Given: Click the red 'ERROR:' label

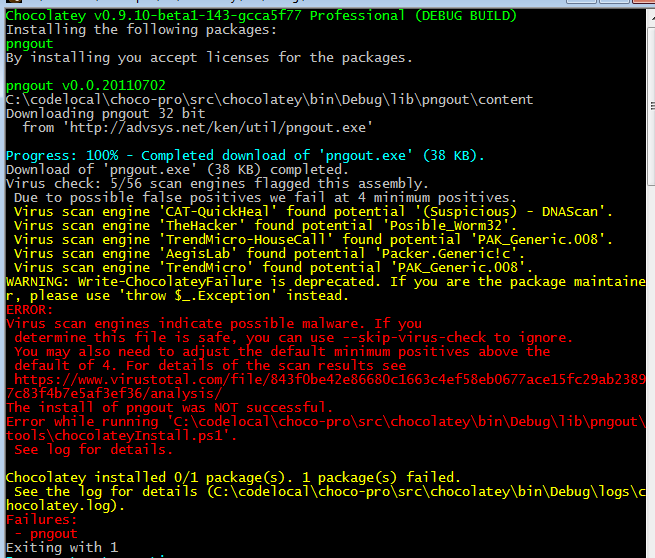Looking at the screenshot, I should point(30,310).
